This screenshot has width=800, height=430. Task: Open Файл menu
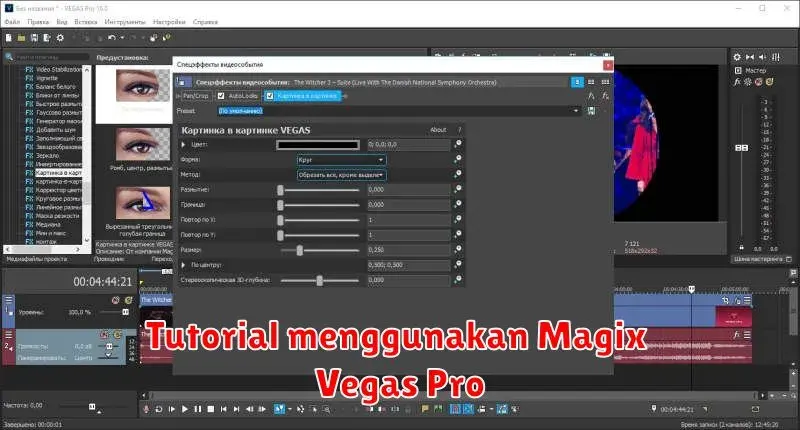[12, 22]
